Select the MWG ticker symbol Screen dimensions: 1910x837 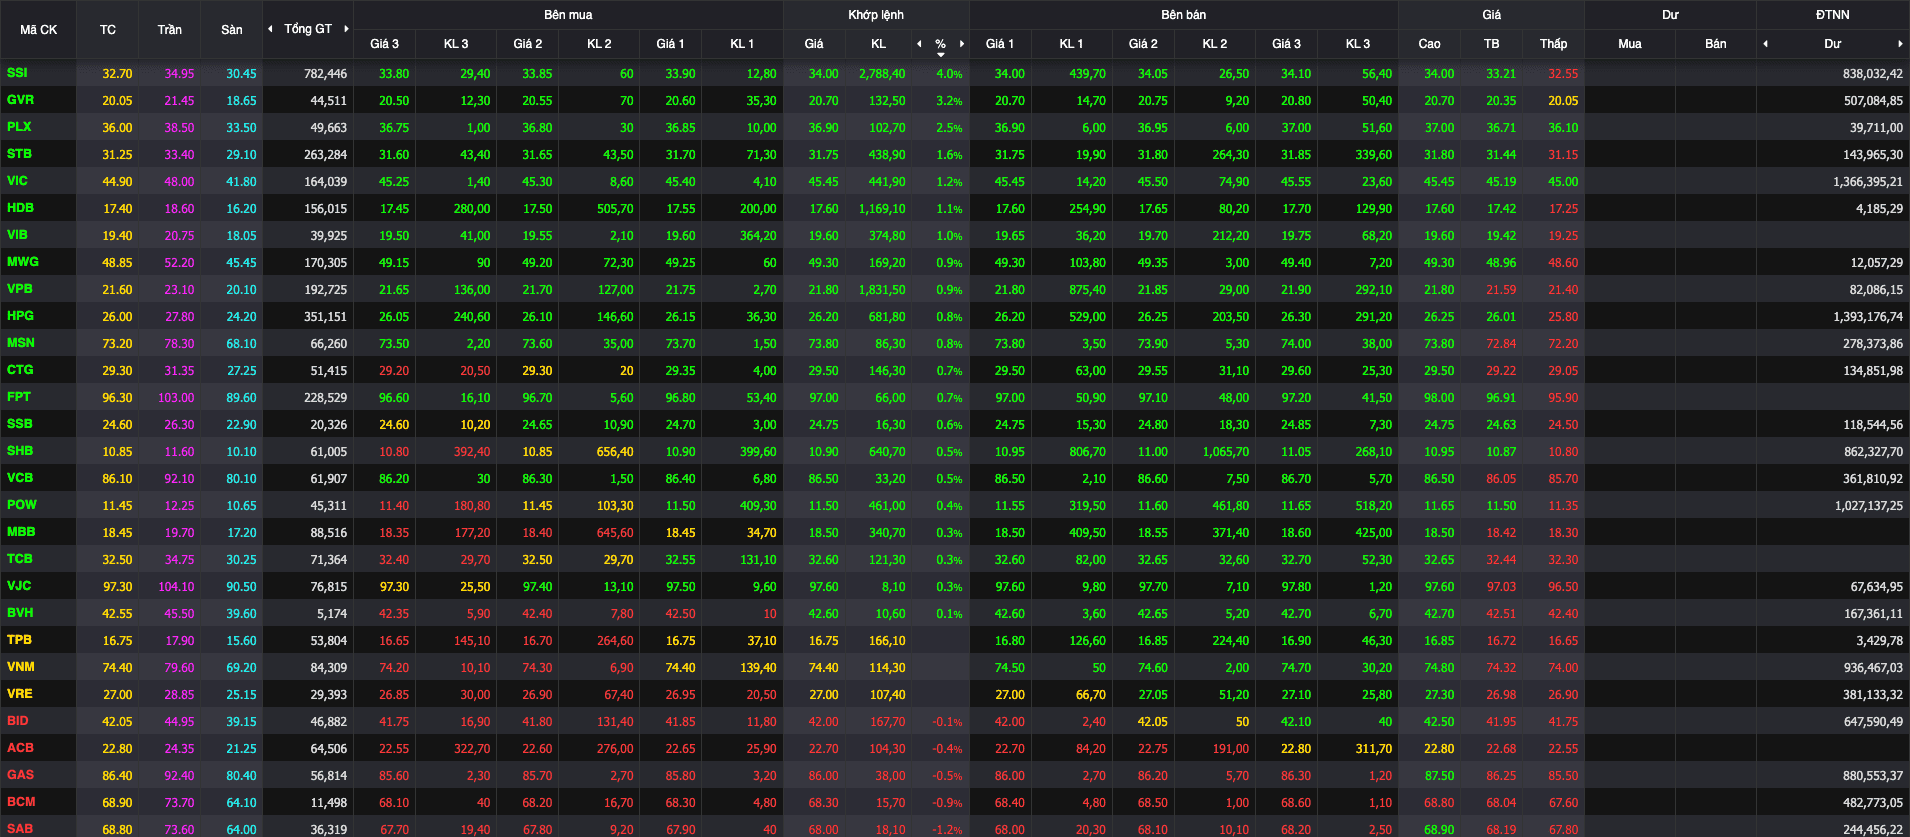(x=22, y=262)
